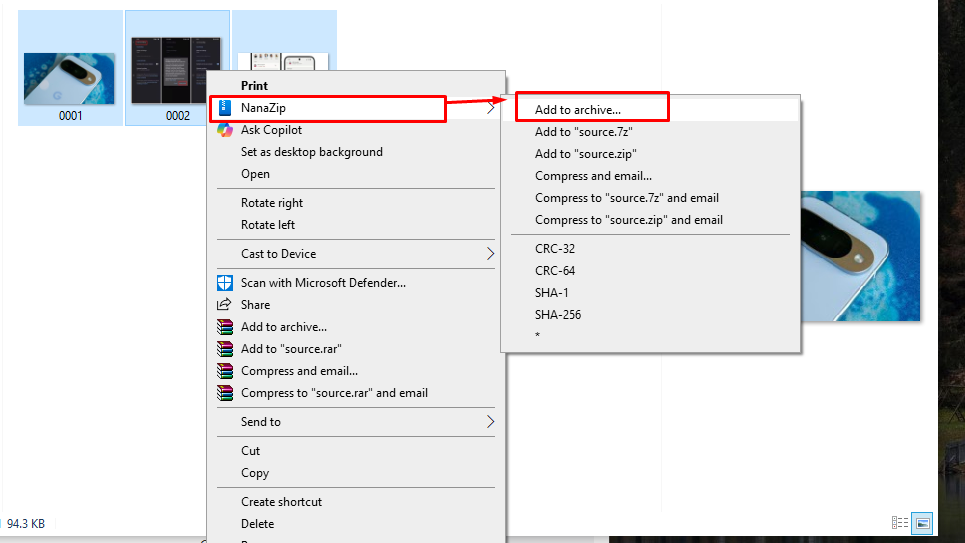Viewport: 965px width, 543px height.
Task: Click WinRAR icon beside Compress and email
Action: coord(225,371)
